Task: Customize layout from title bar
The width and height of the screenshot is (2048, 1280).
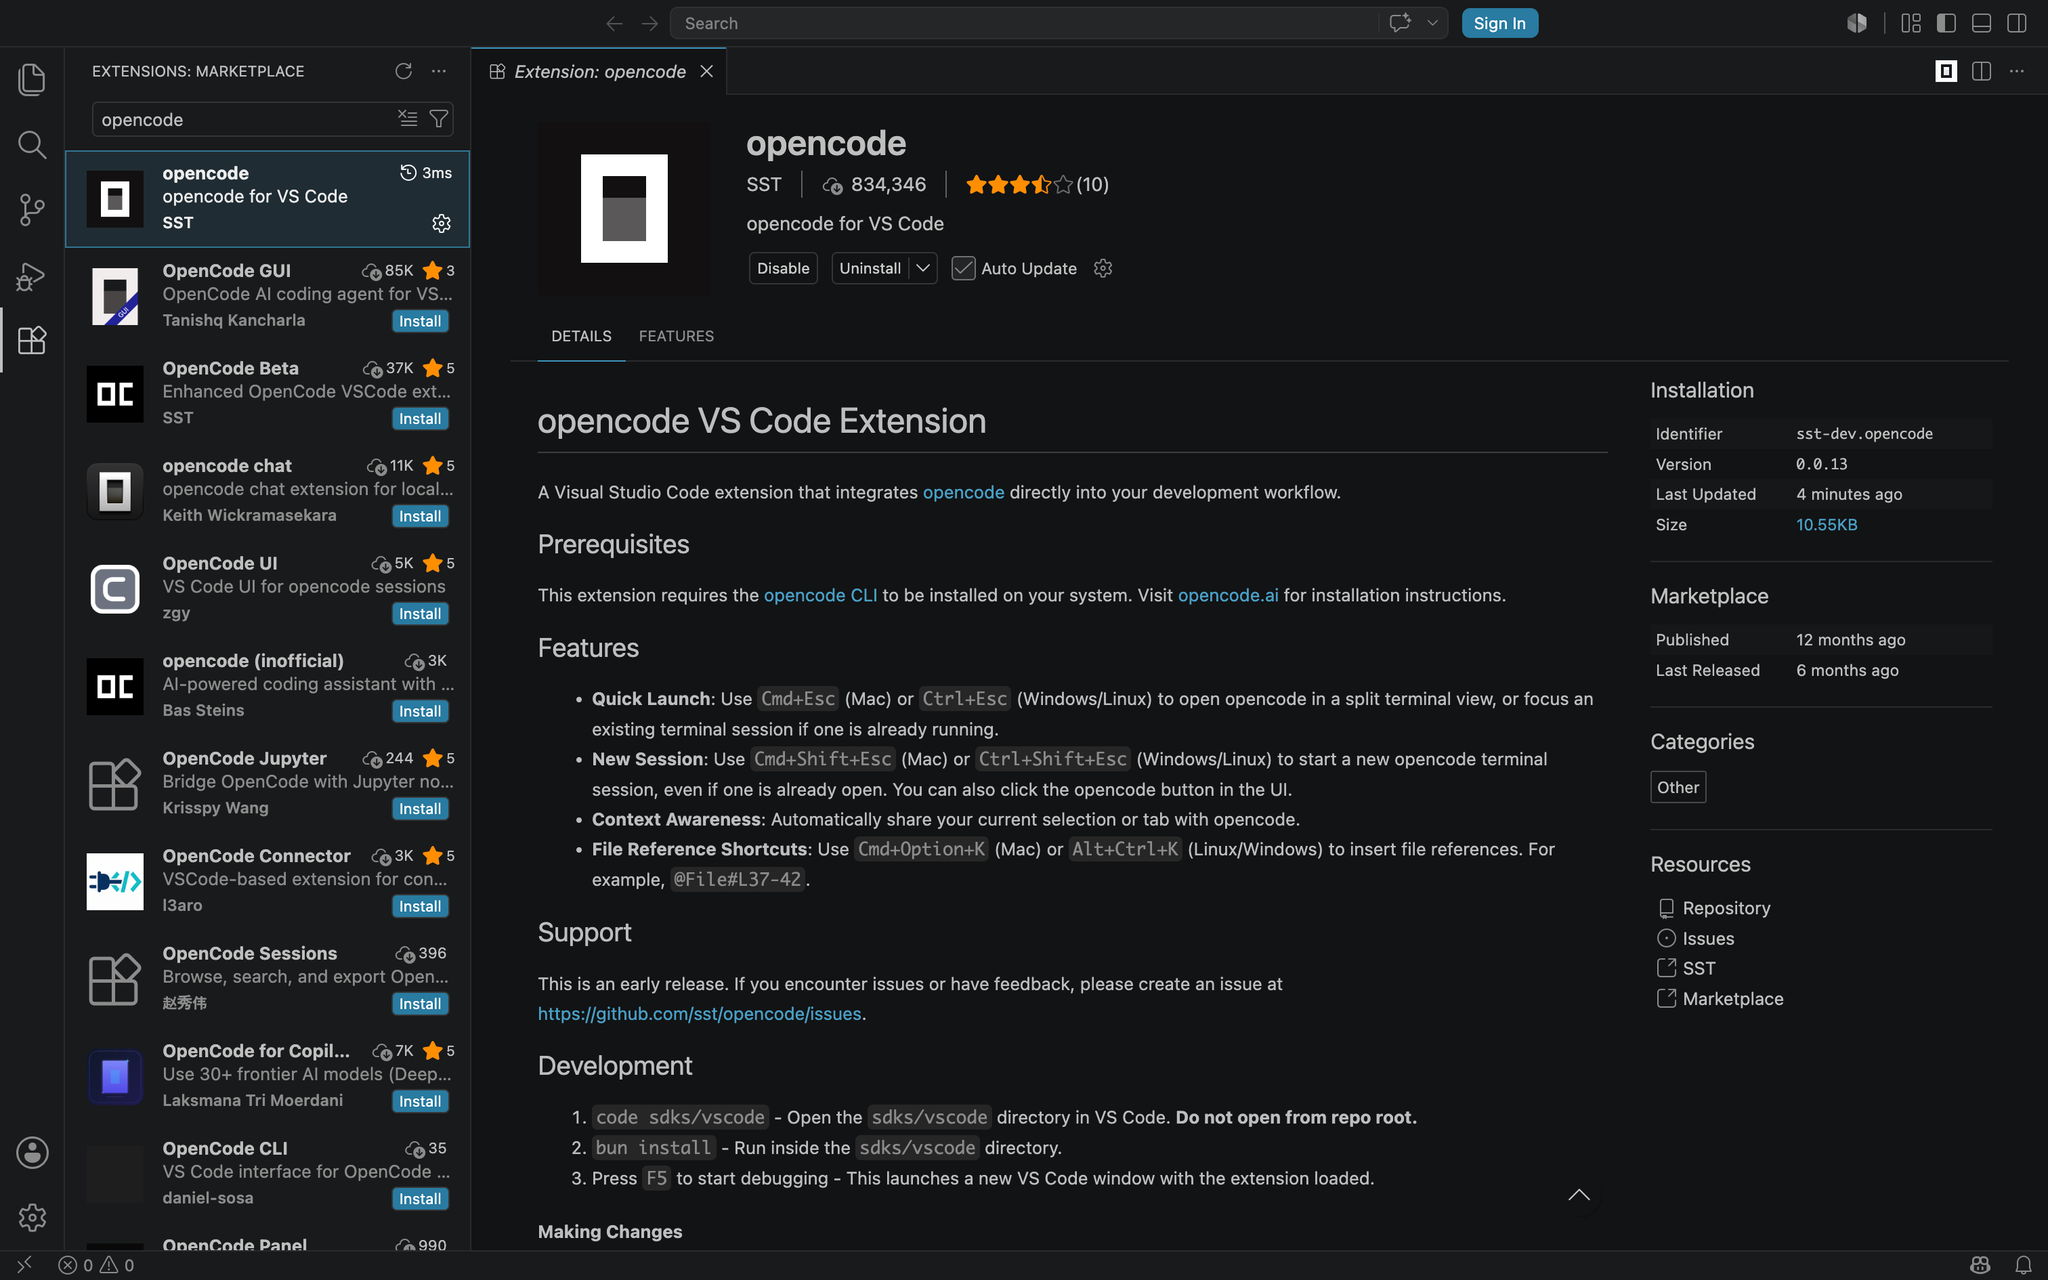Action: pyautogui.click(x=1911, y=23)
